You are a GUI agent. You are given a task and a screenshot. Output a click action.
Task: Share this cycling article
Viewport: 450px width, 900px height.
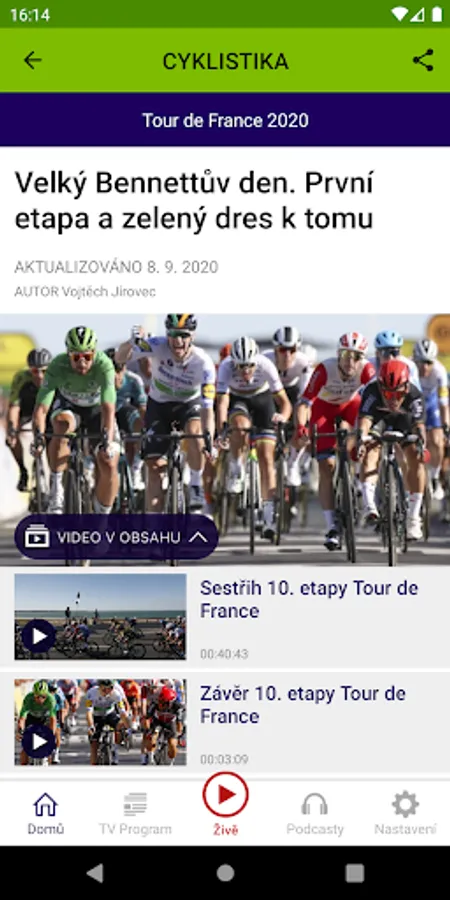[423, 60]
